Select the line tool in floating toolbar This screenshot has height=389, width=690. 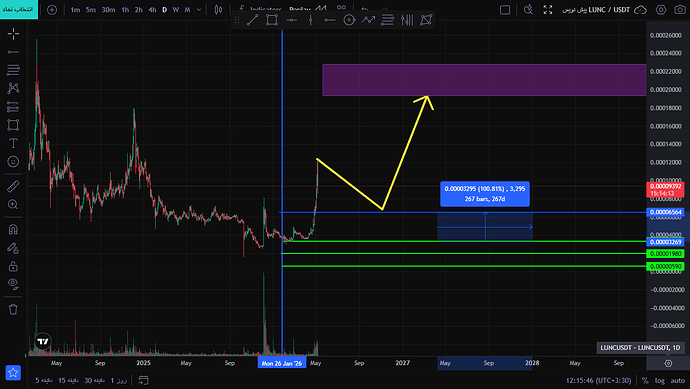click(253, 20)
